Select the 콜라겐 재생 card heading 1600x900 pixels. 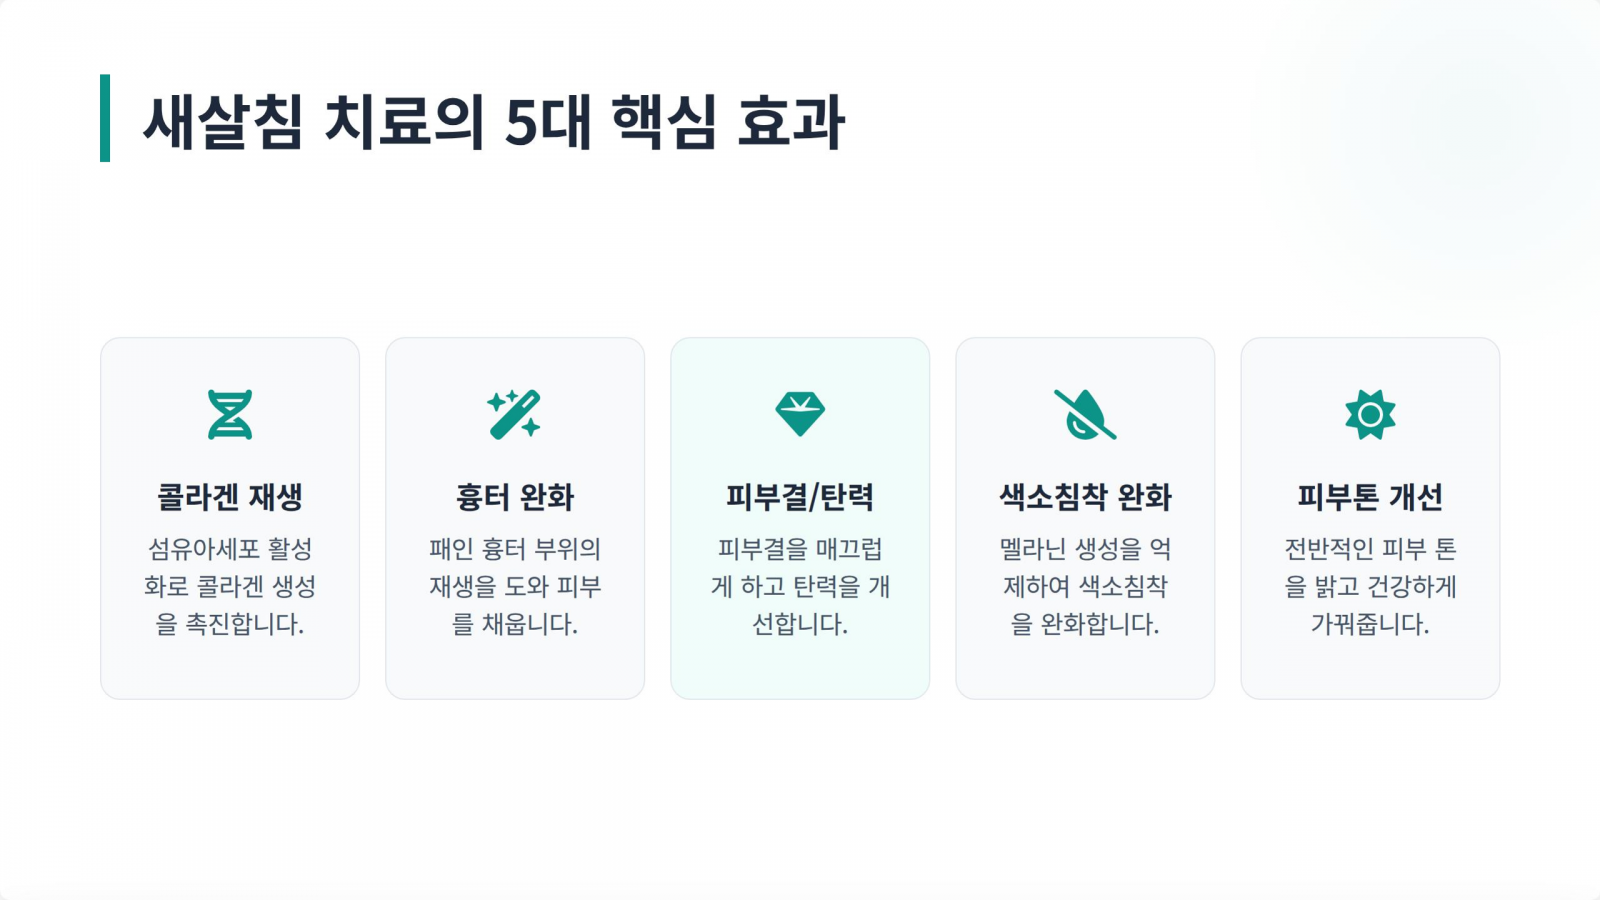point(230,497)
